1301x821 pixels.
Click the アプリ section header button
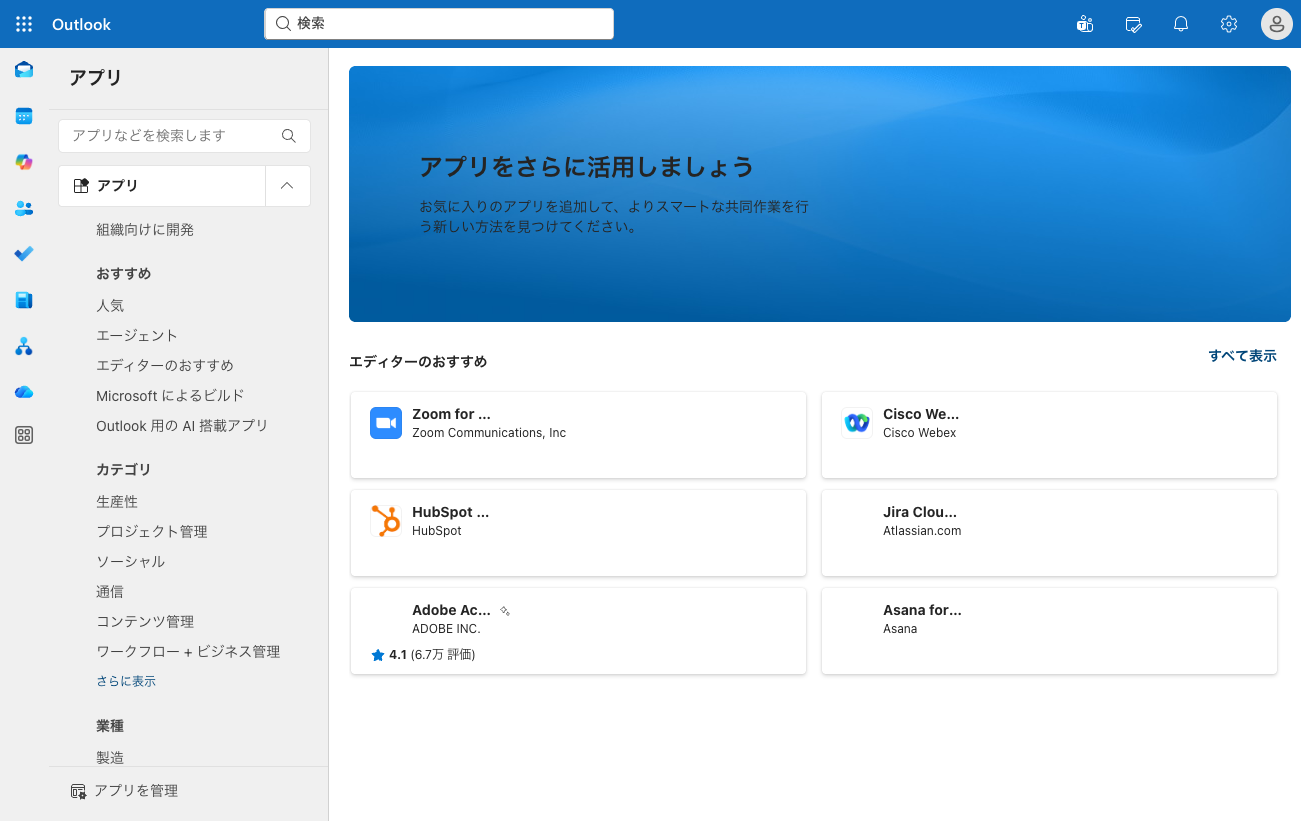tap(162, 186)
